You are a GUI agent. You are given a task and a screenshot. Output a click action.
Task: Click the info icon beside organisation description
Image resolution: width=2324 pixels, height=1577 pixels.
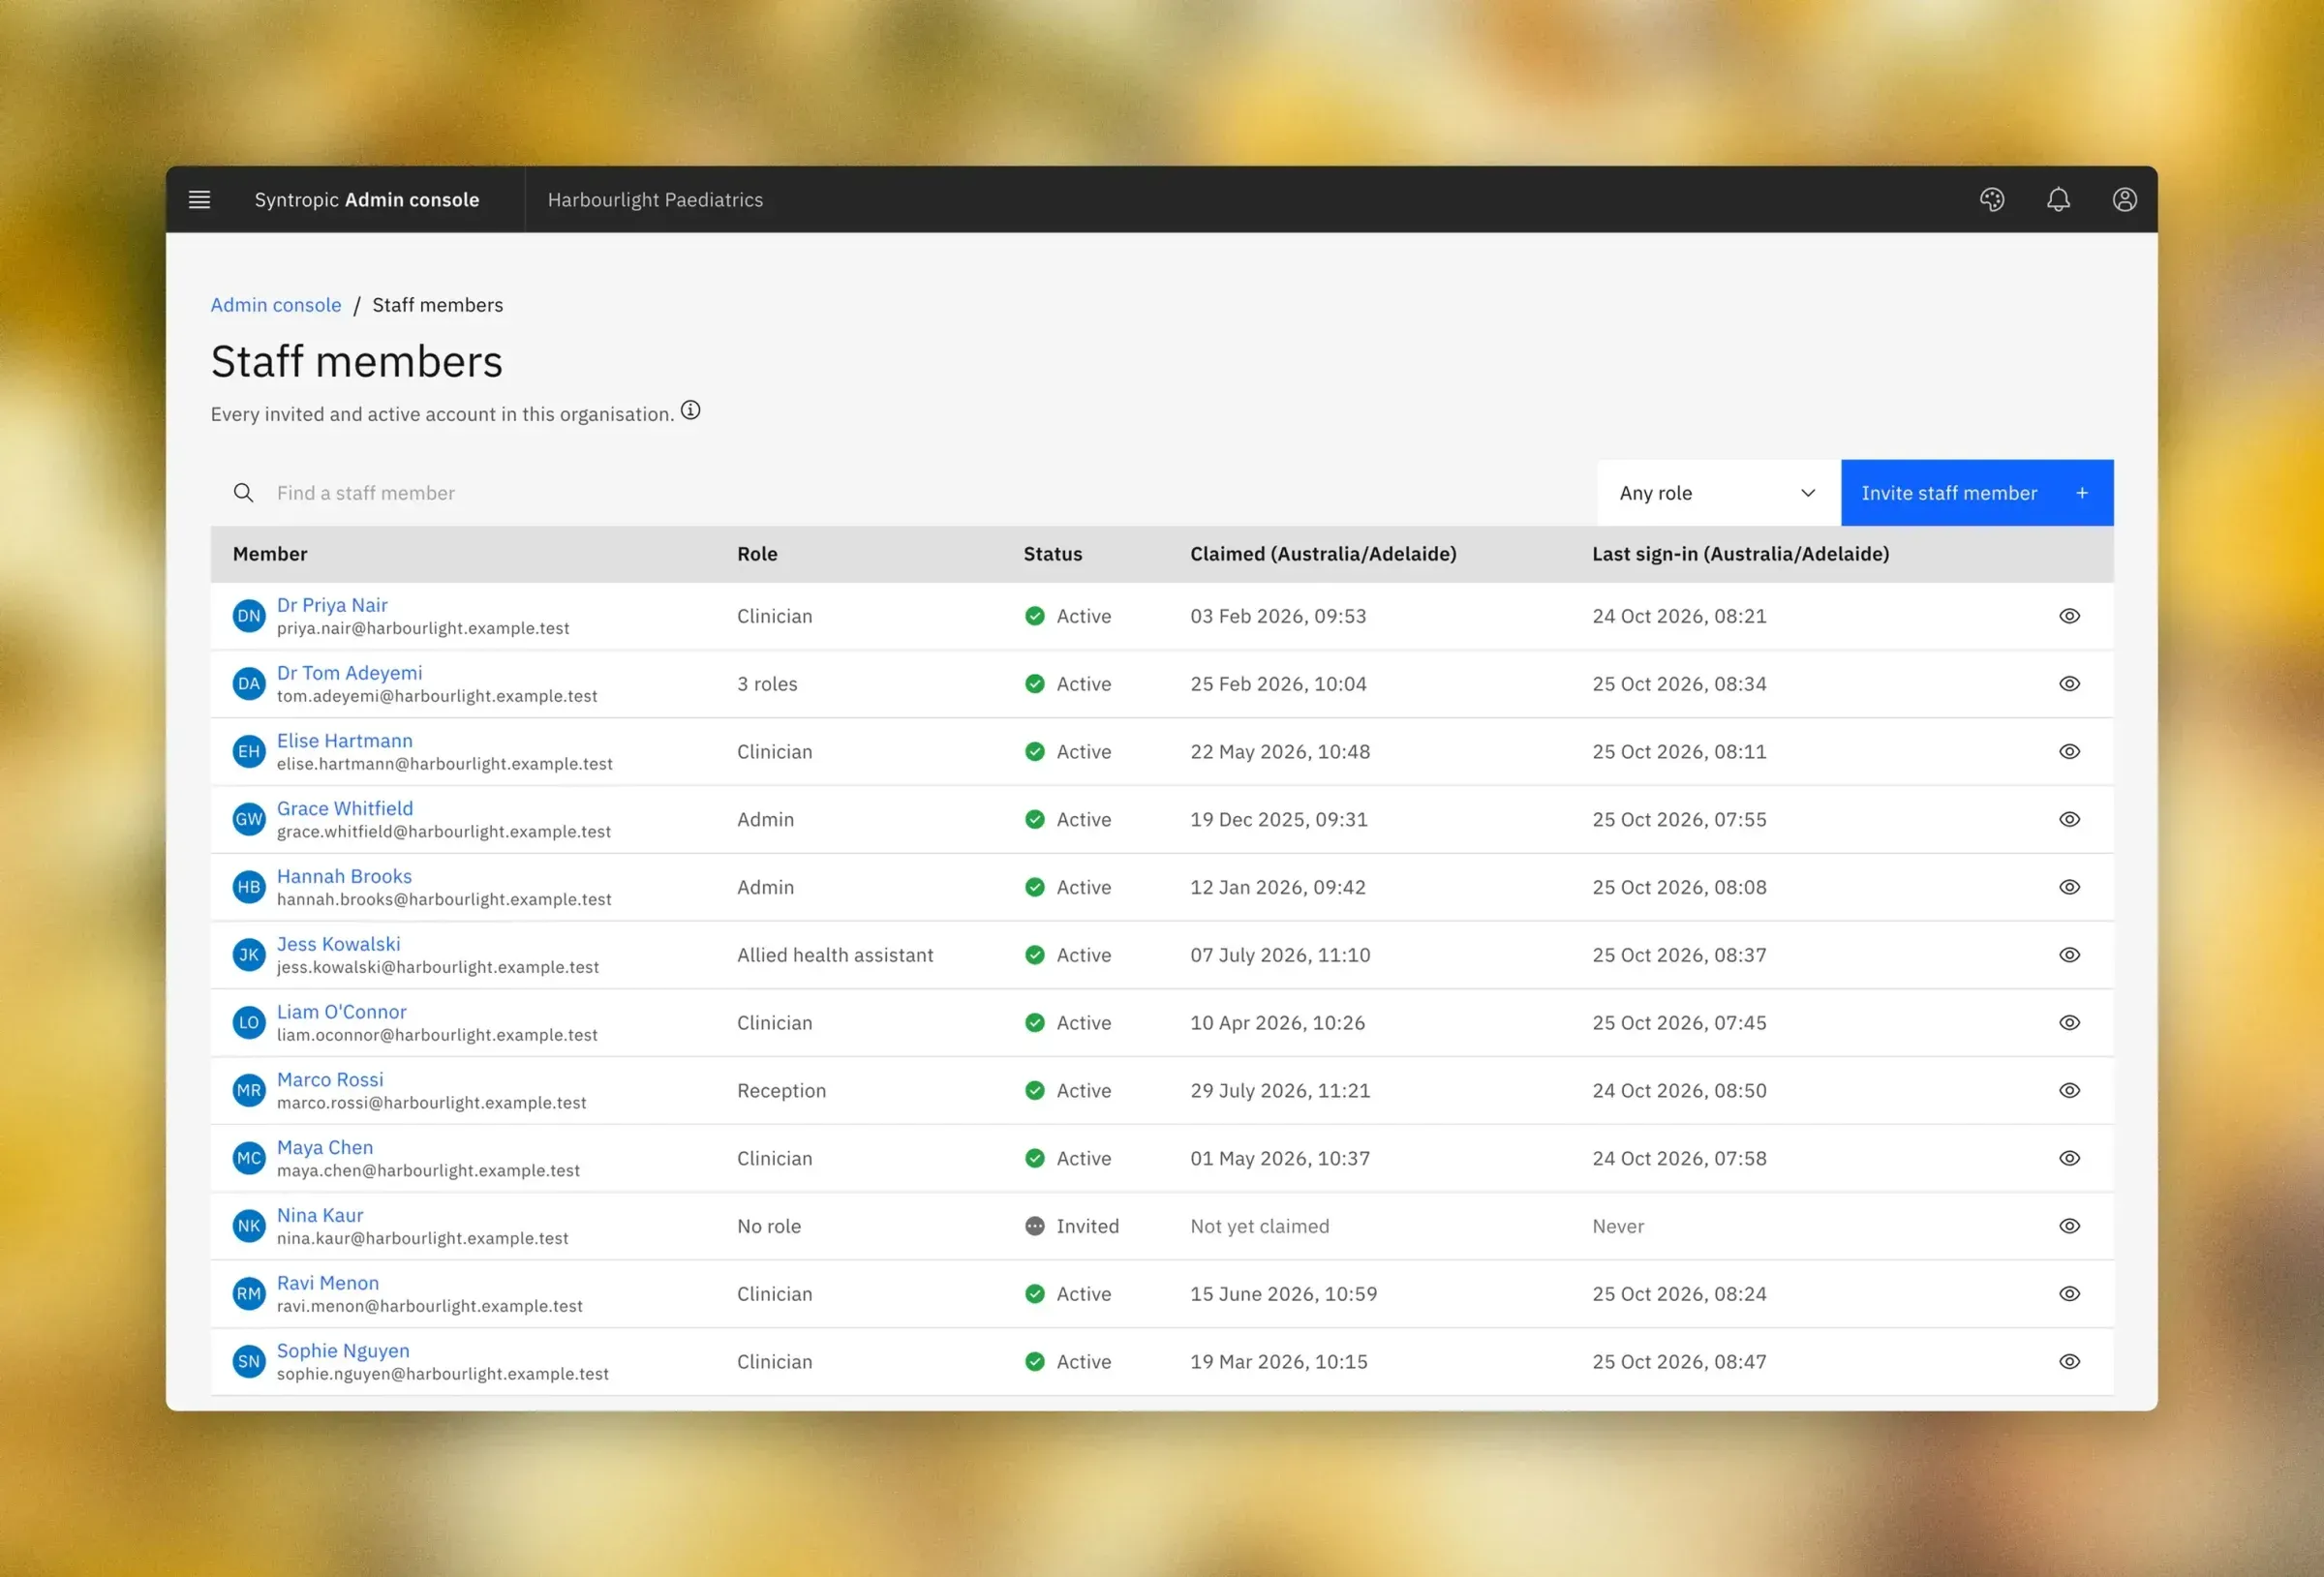(x=691, y=411)
